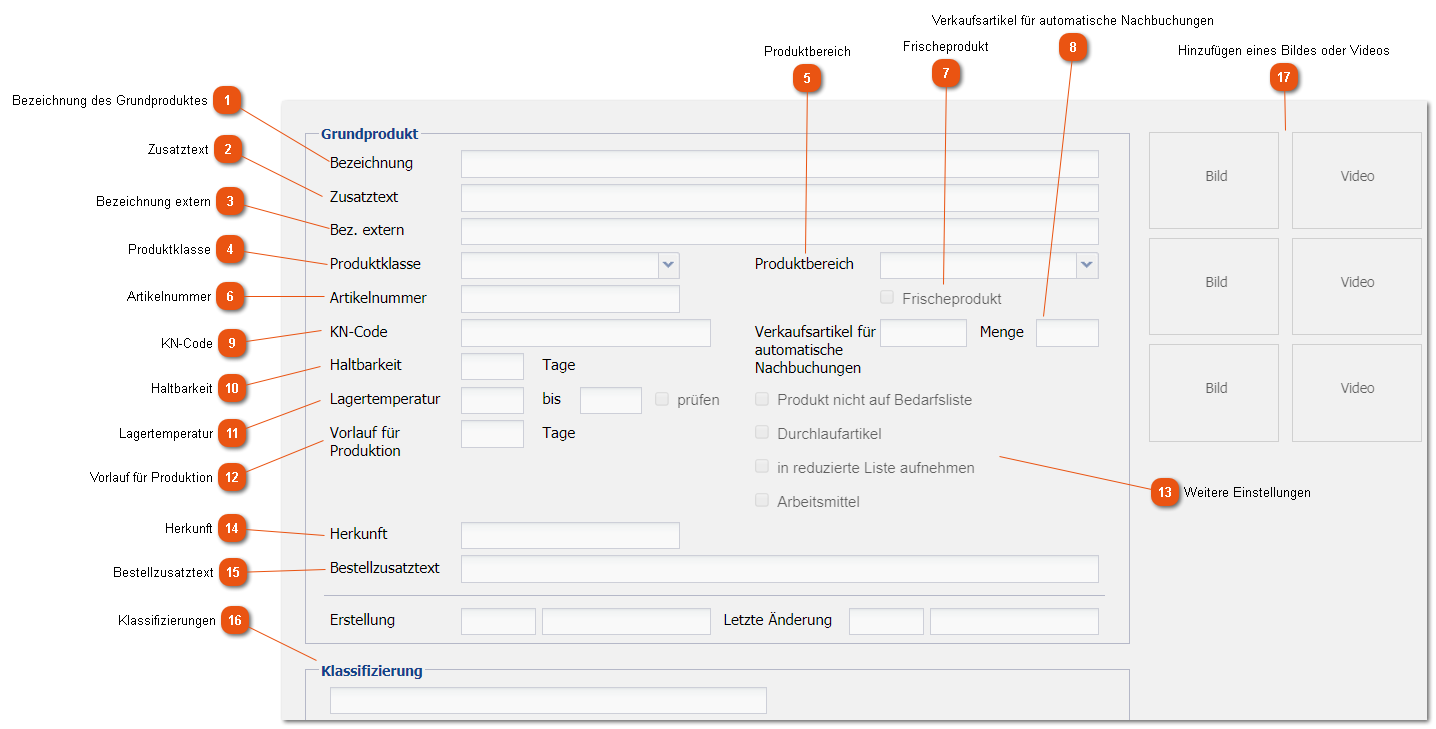1436x729 pixels.
Task: Click the top Video placeholder
Action: pyautogui.click(x=1357, y=180)
